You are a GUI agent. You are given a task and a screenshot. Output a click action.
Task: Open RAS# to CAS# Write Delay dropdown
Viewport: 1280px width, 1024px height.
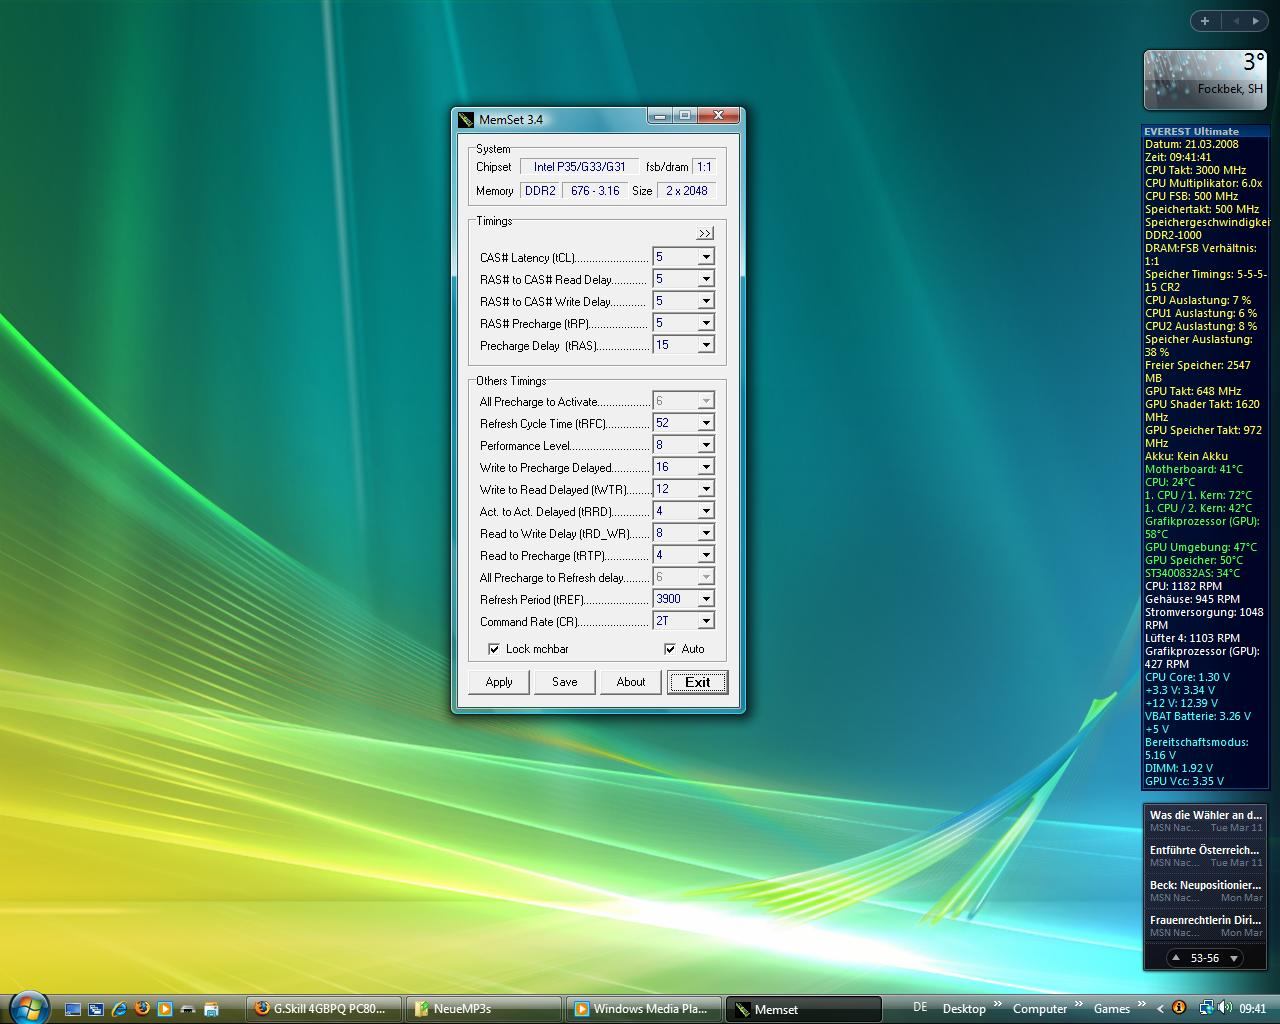coord(706,301)
